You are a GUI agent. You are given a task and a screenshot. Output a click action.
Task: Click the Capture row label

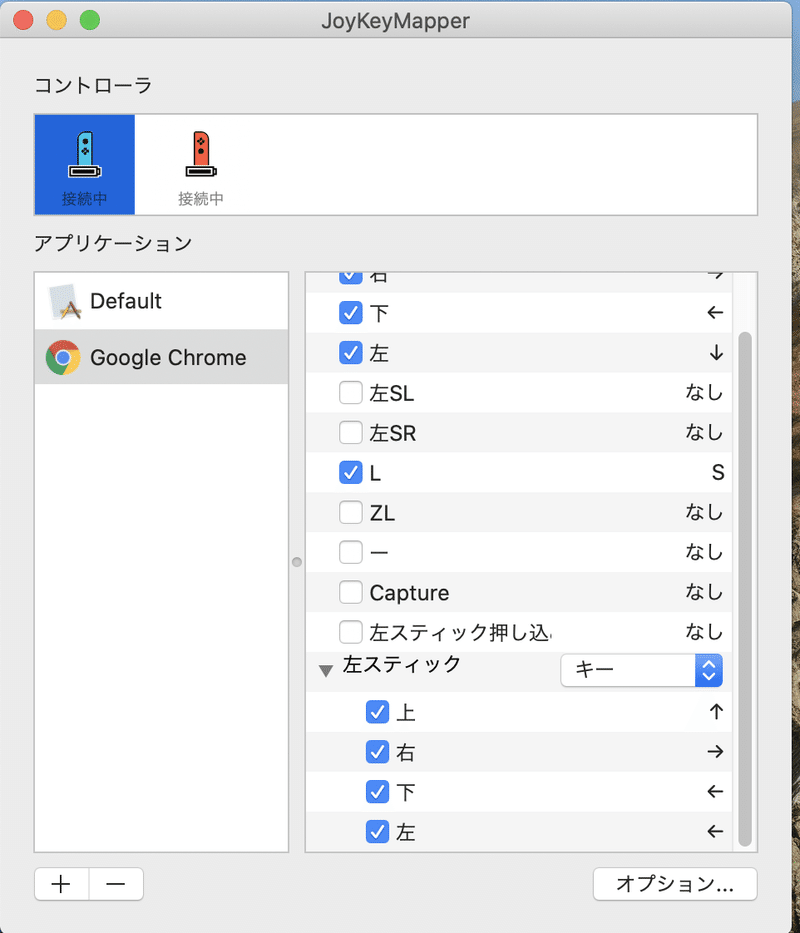pyautogui.click(x=410, y=593)
